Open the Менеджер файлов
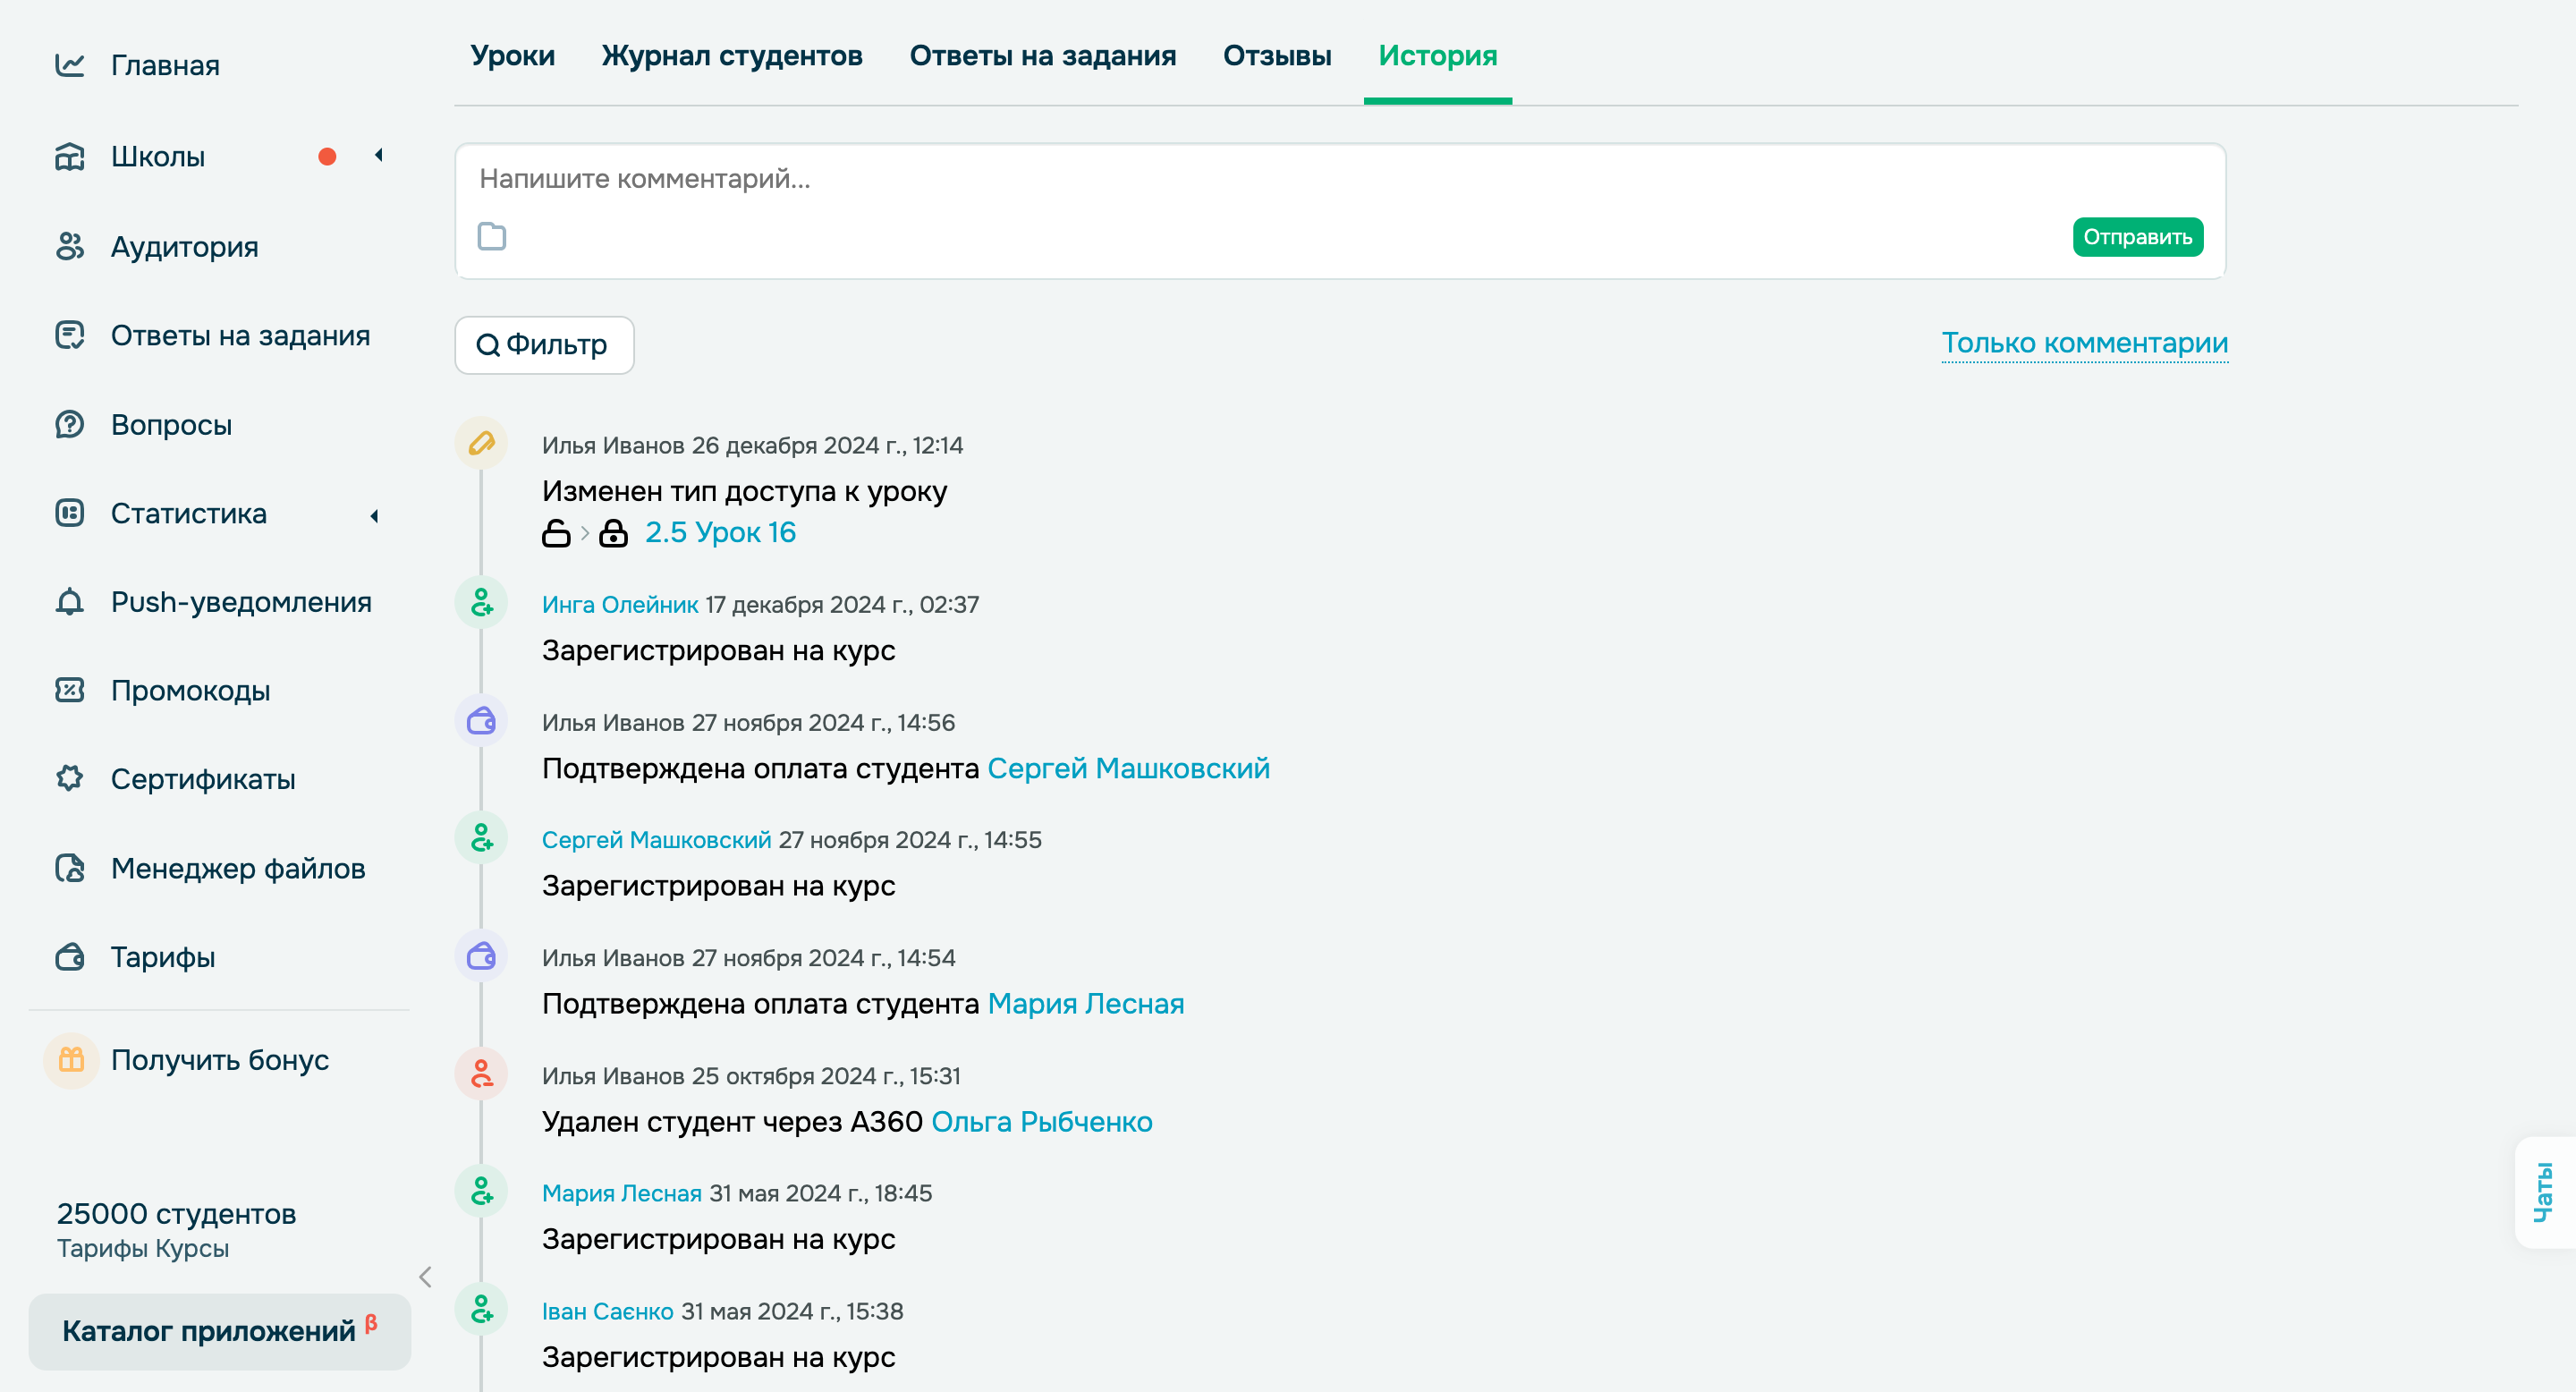 tap(238, 868)
